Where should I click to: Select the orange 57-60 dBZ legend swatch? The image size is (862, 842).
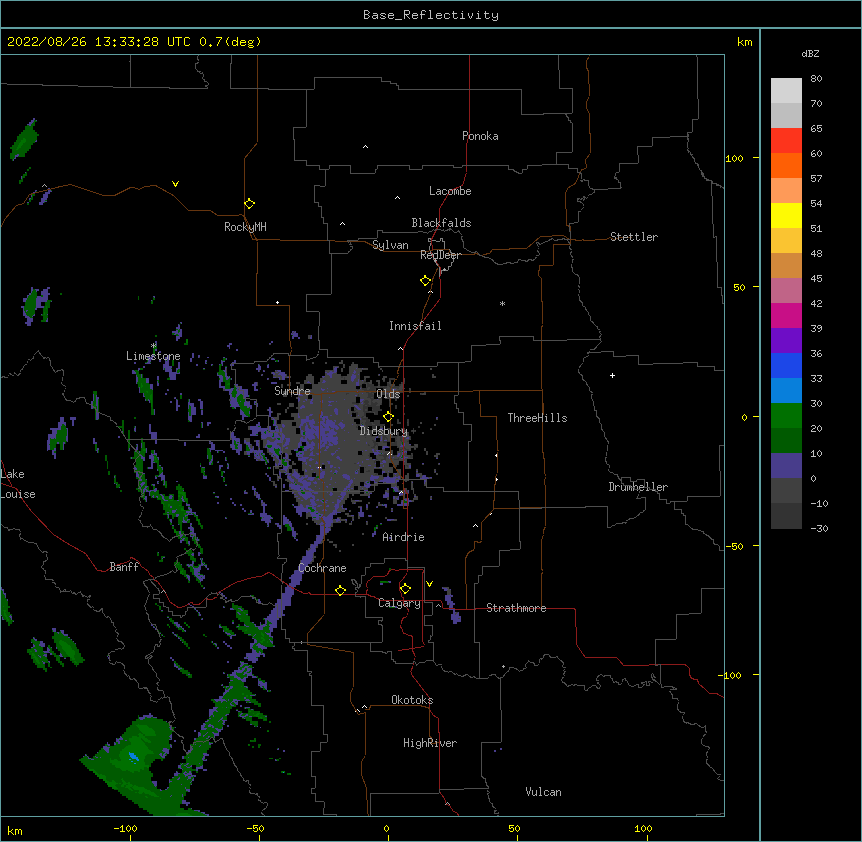(x=786, y=166)
